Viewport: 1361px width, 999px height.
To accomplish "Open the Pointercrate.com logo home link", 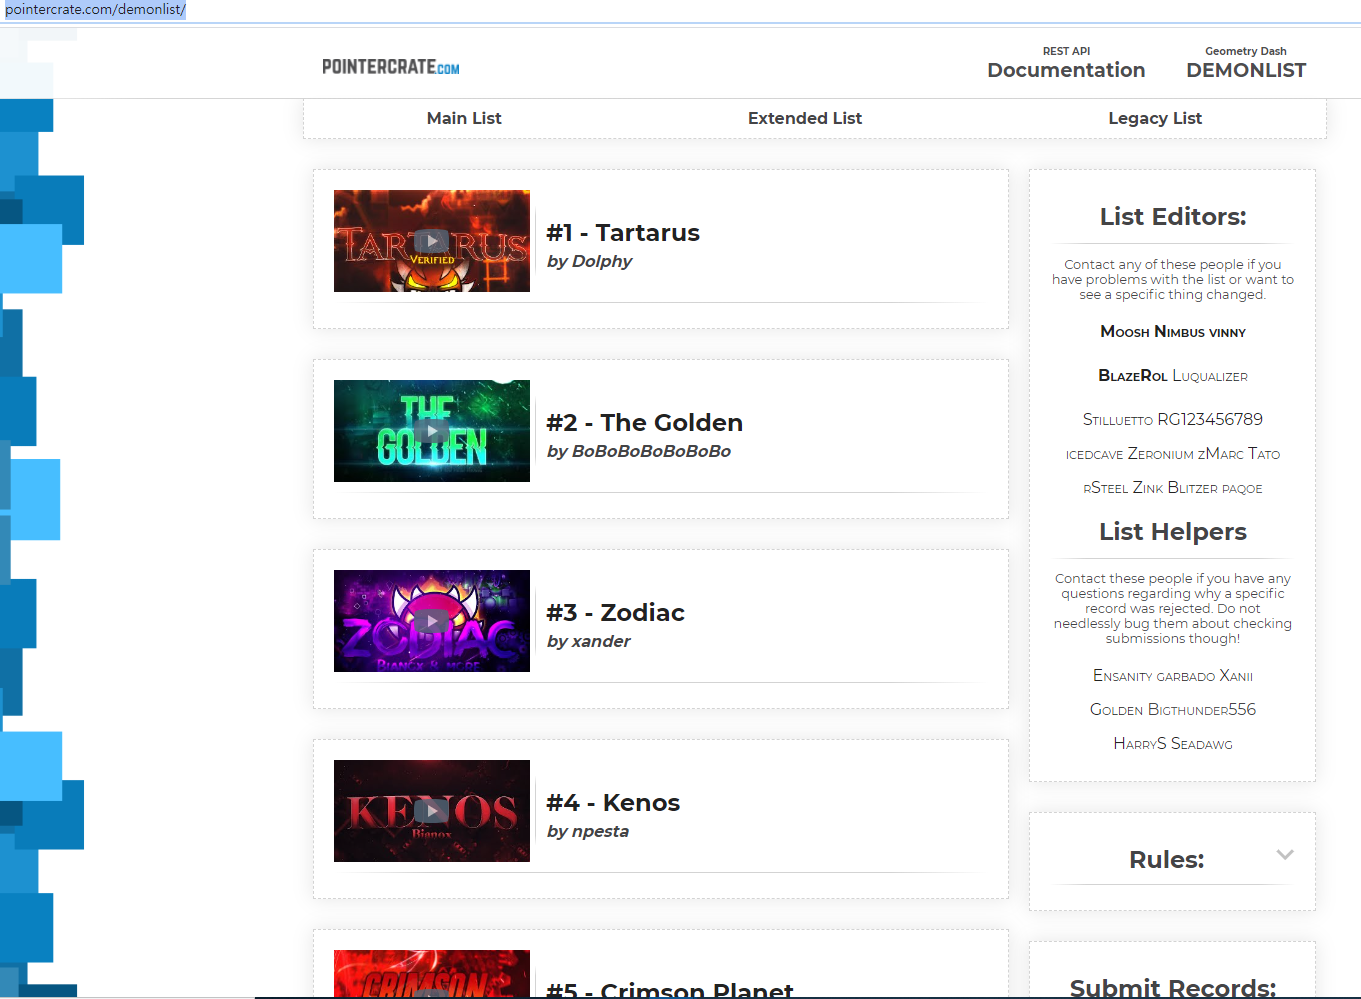I will pos(391,67).
